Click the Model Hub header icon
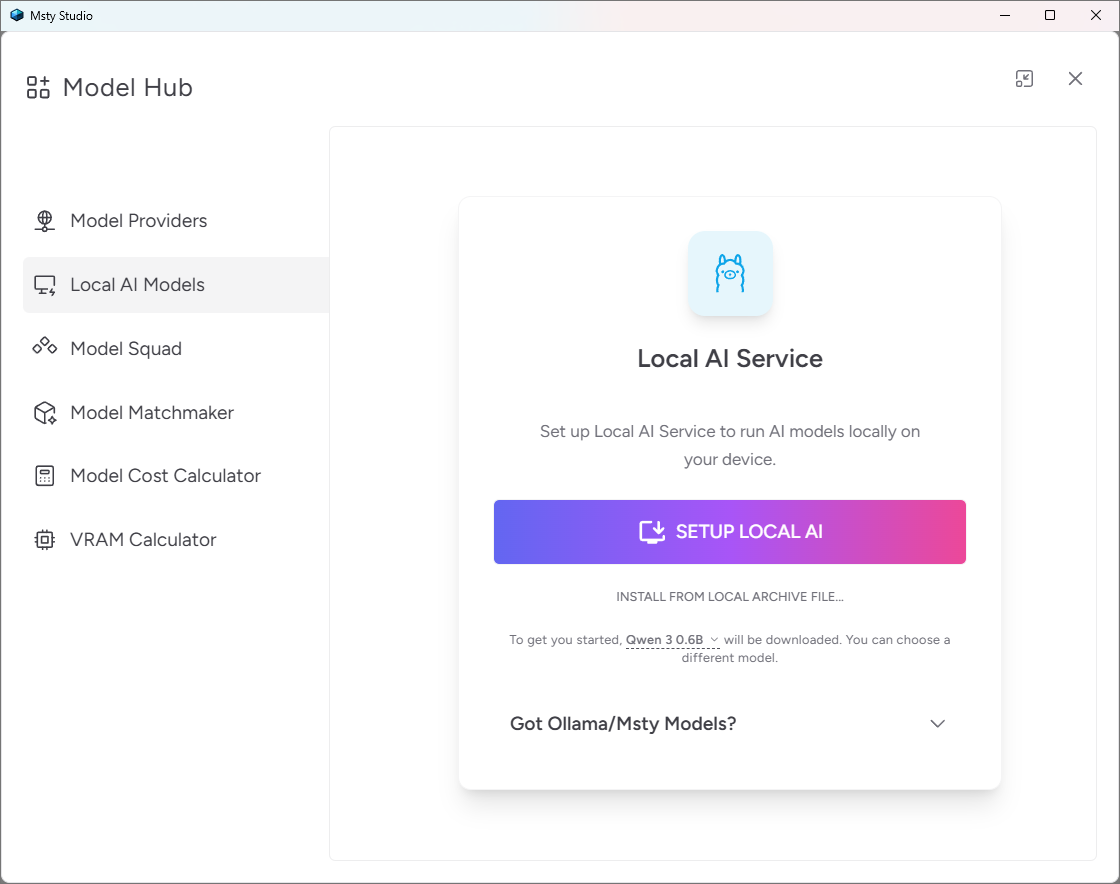This screenshot has height=884, width=1120. [x=37, y=87]
